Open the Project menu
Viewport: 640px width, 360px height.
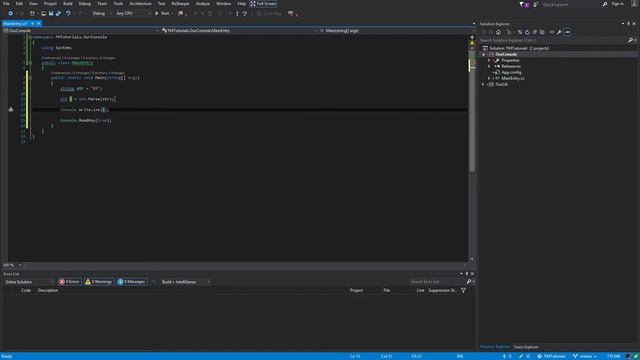tap(50, 4)
